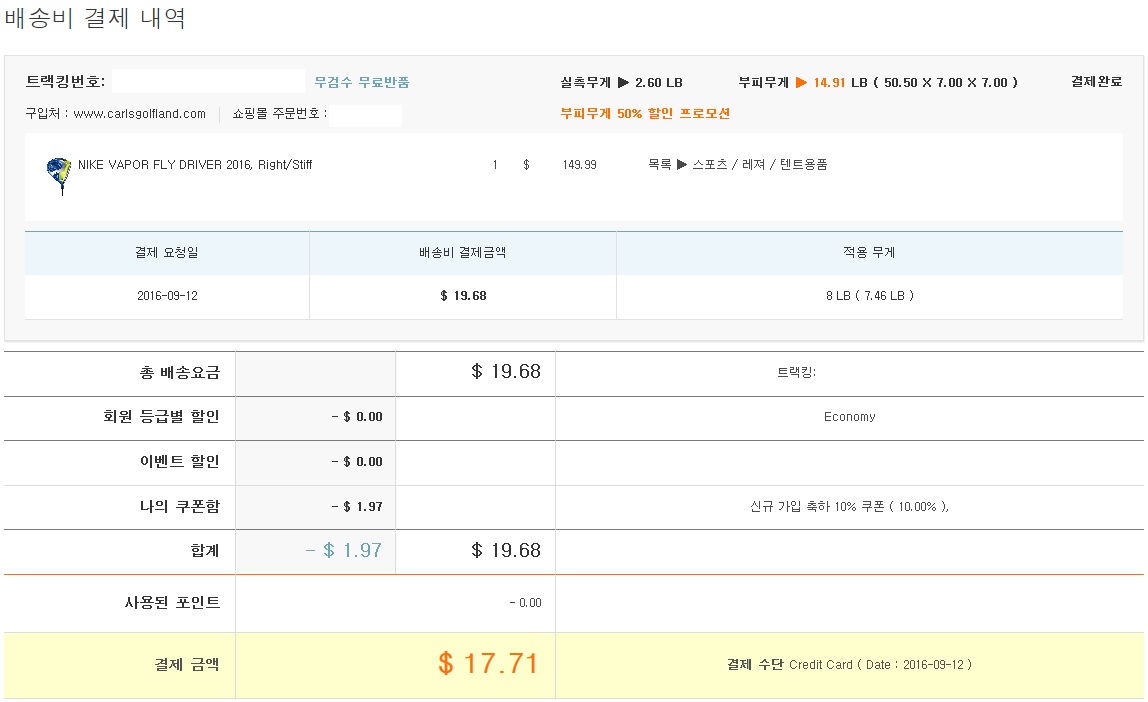Click the www.carlsgolfland.com store address
The image size is (1148, 702).
click(139, 114)
